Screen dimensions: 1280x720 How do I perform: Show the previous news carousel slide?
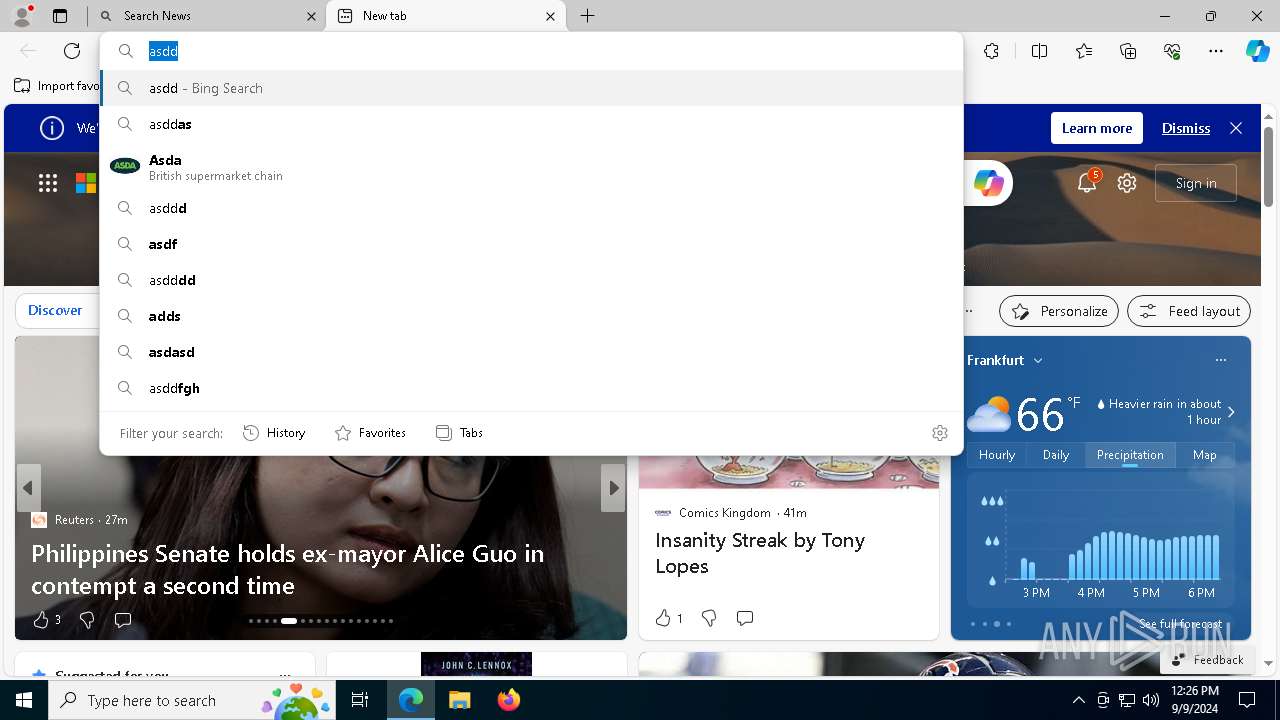(28, 488)
